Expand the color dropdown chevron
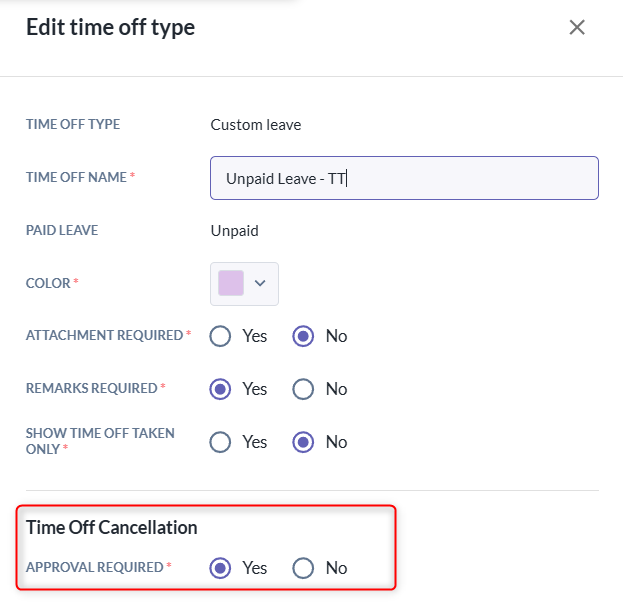 [x=260, y=283]
